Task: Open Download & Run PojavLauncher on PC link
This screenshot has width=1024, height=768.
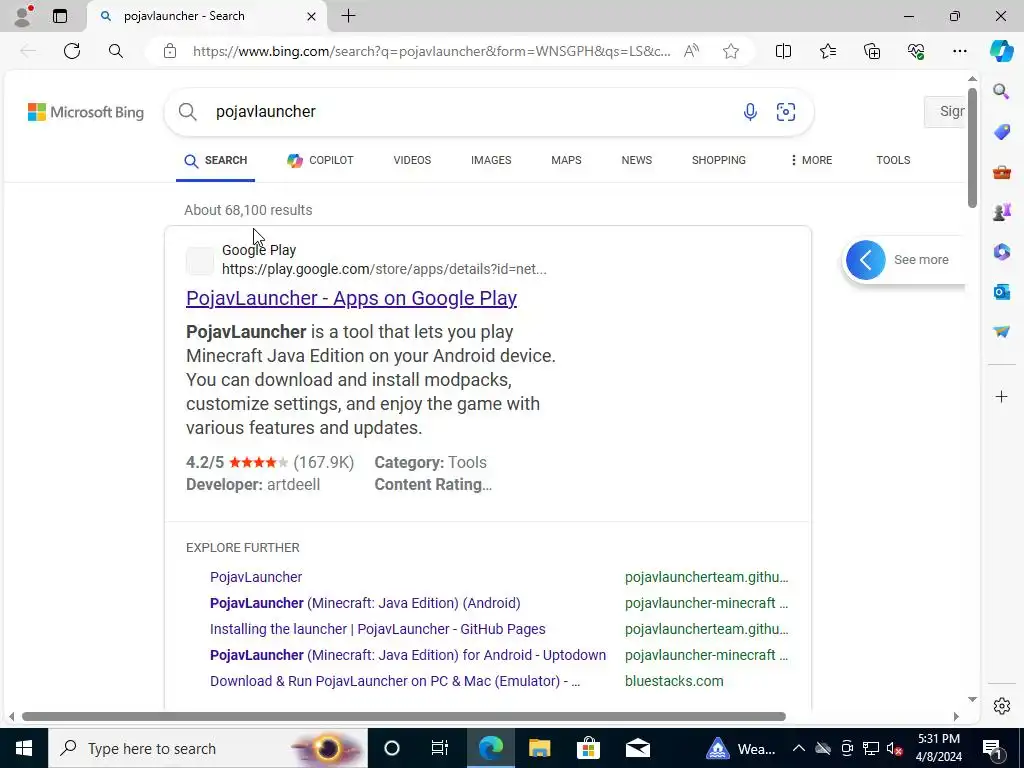Action: 395,681
